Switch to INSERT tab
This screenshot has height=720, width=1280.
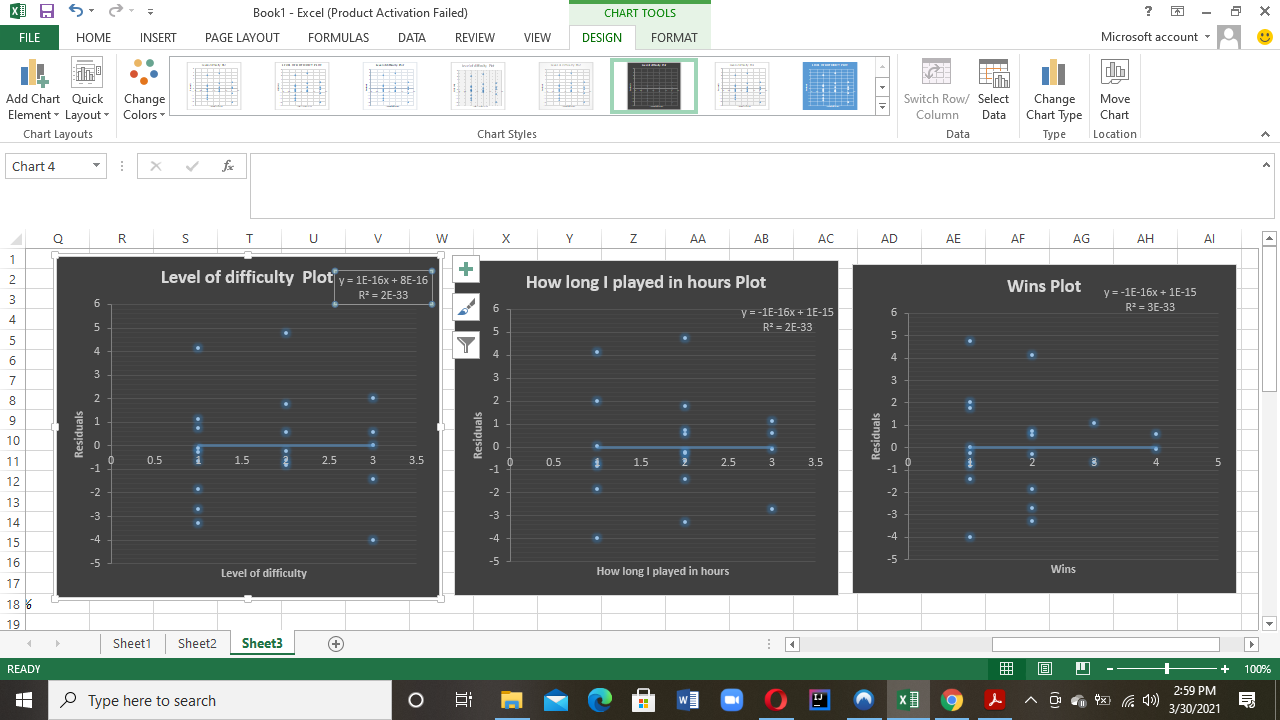(158, 37)
